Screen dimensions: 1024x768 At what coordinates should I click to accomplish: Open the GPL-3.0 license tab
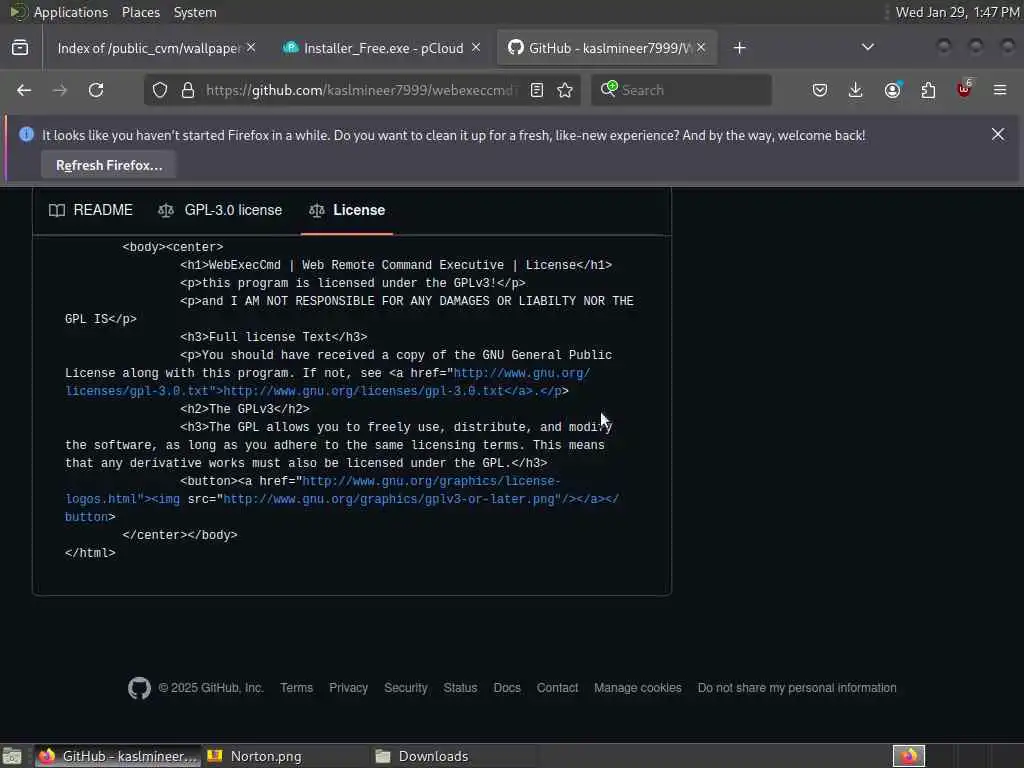click(220, 210)
